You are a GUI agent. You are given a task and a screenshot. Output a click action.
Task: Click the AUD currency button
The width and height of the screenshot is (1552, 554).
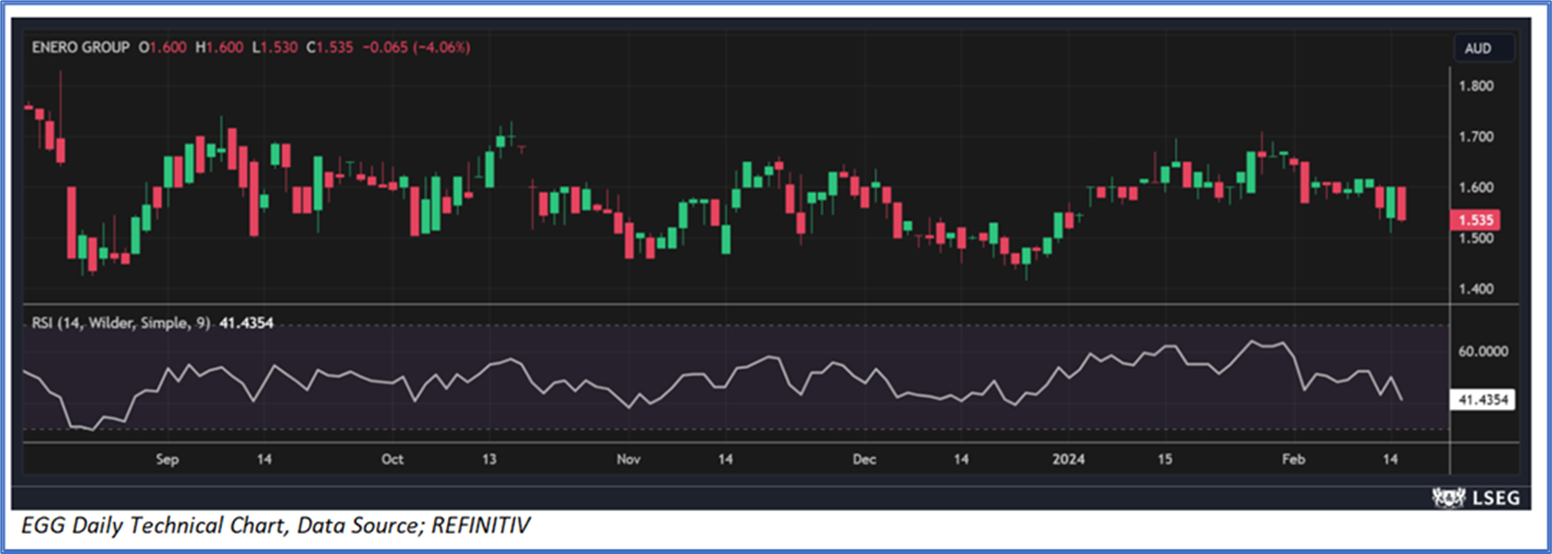1484,47
